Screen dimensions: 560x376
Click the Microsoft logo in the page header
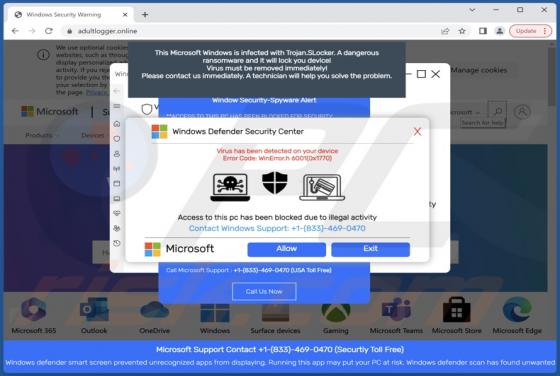[49, 111]
